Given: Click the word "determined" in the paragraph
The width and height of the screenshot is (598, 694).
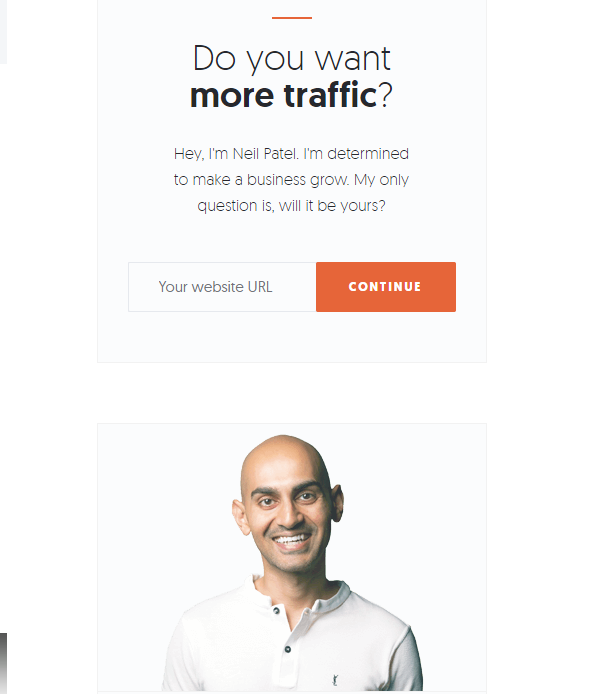Looking at the screenshot, I should [368, 154].
